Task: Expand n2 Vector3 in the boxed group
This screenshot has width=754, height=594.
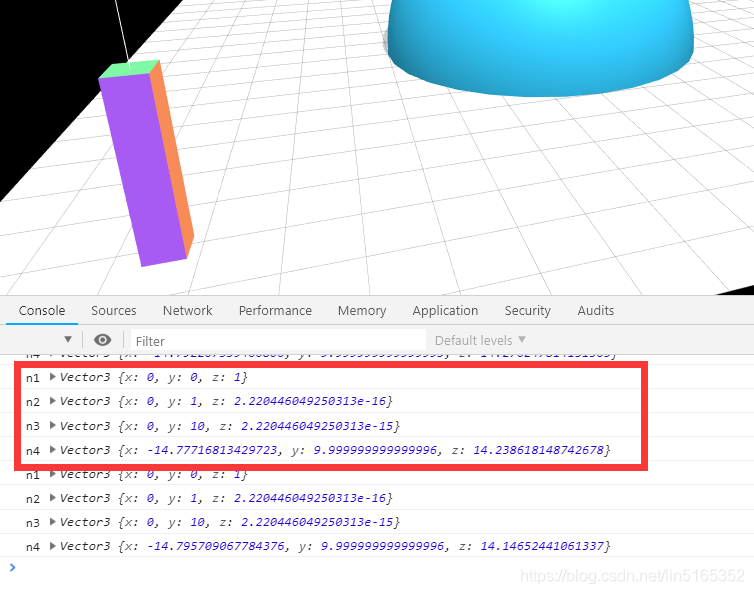Action: click(x=53, y=401)
